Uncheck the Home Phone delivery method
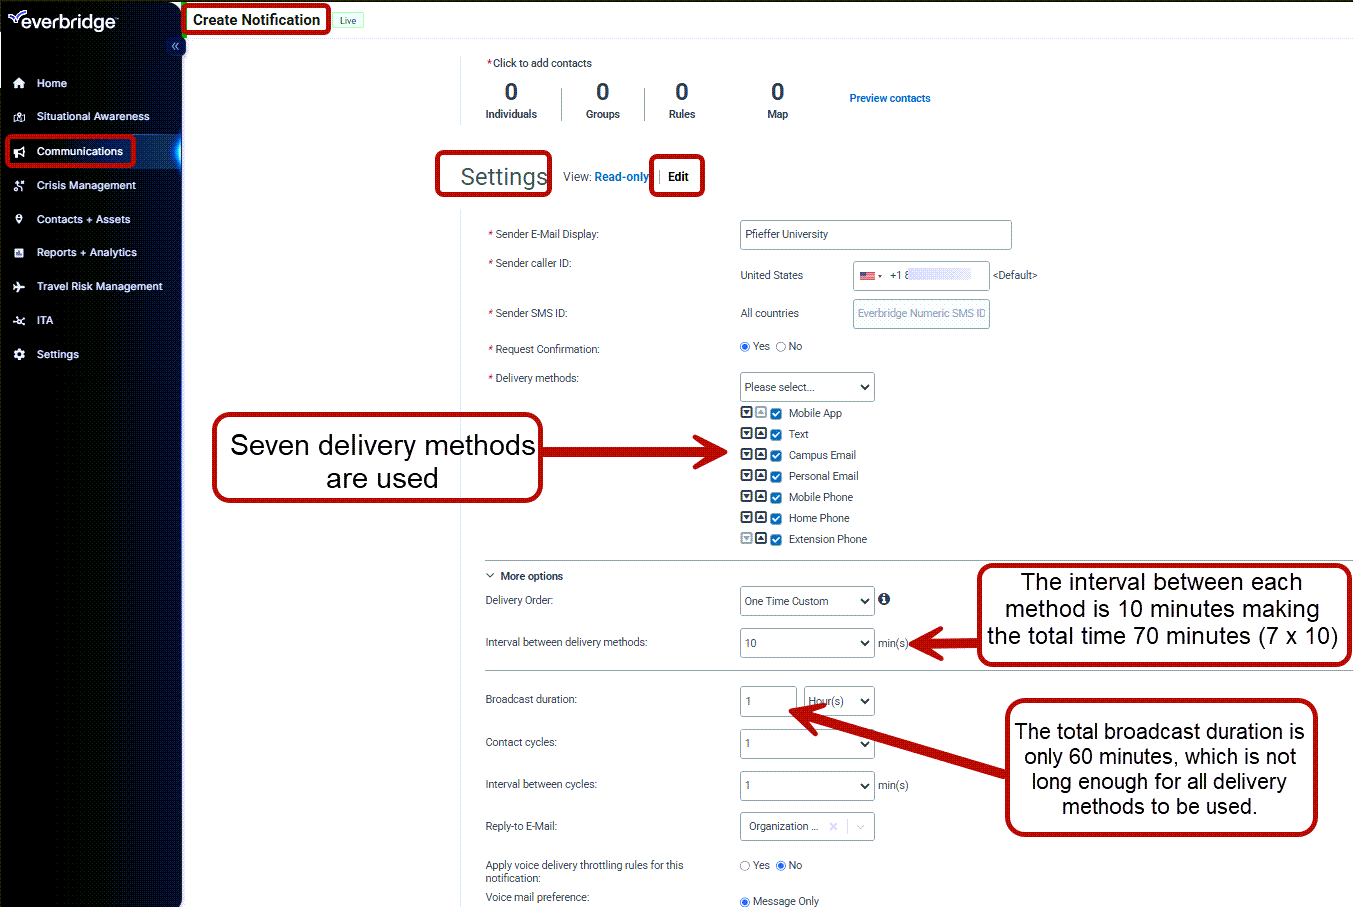Viewport: 1353px width, 907px height. (x=776, y=519)
